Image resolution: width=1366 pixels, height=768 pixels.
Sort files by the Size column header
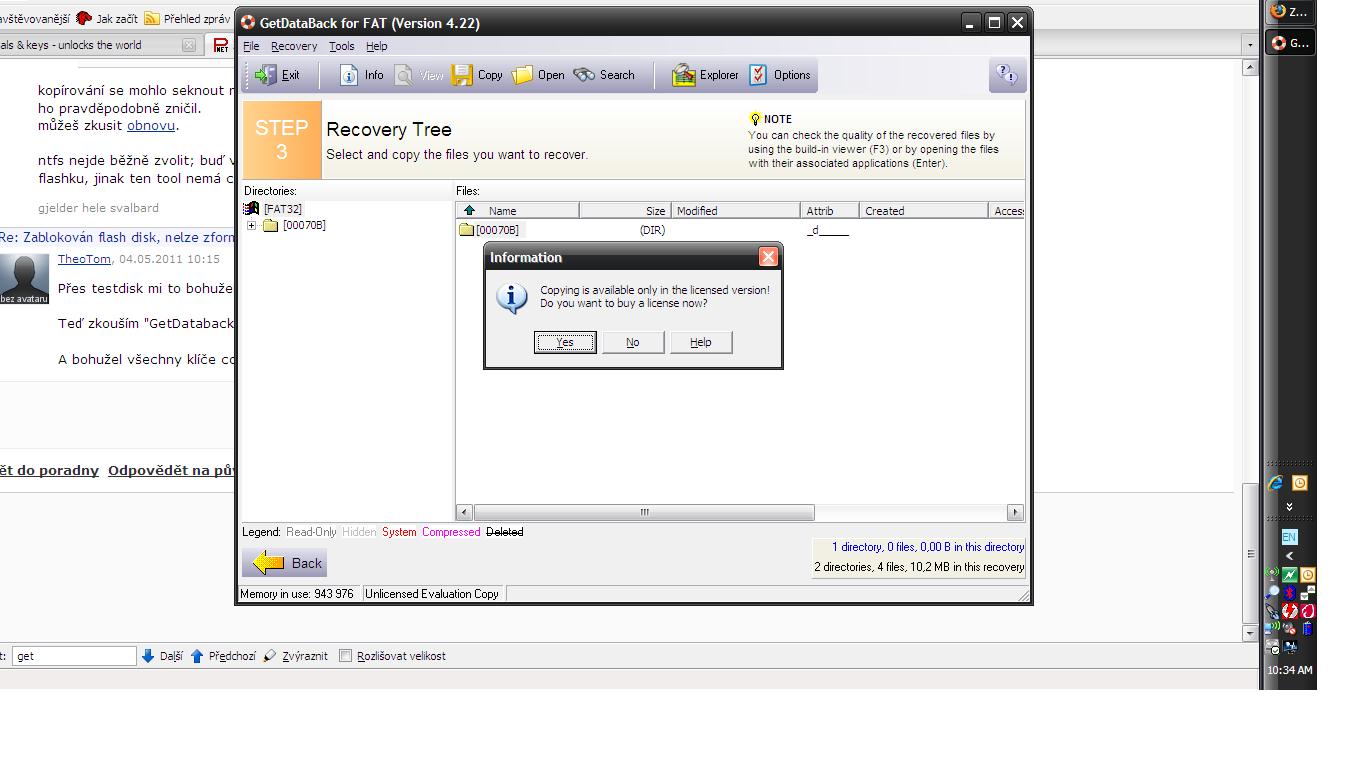[625, 210]
